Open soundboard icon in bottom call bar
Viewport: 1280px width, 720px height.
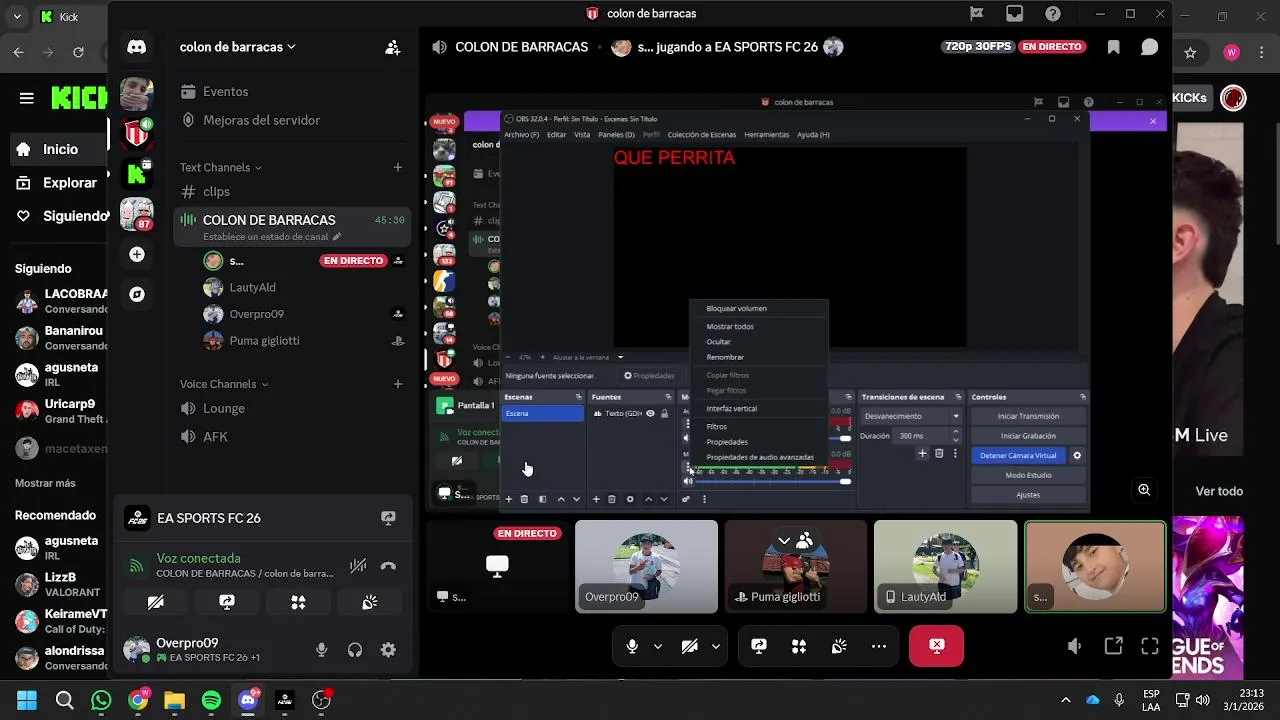tap(839, 646)
